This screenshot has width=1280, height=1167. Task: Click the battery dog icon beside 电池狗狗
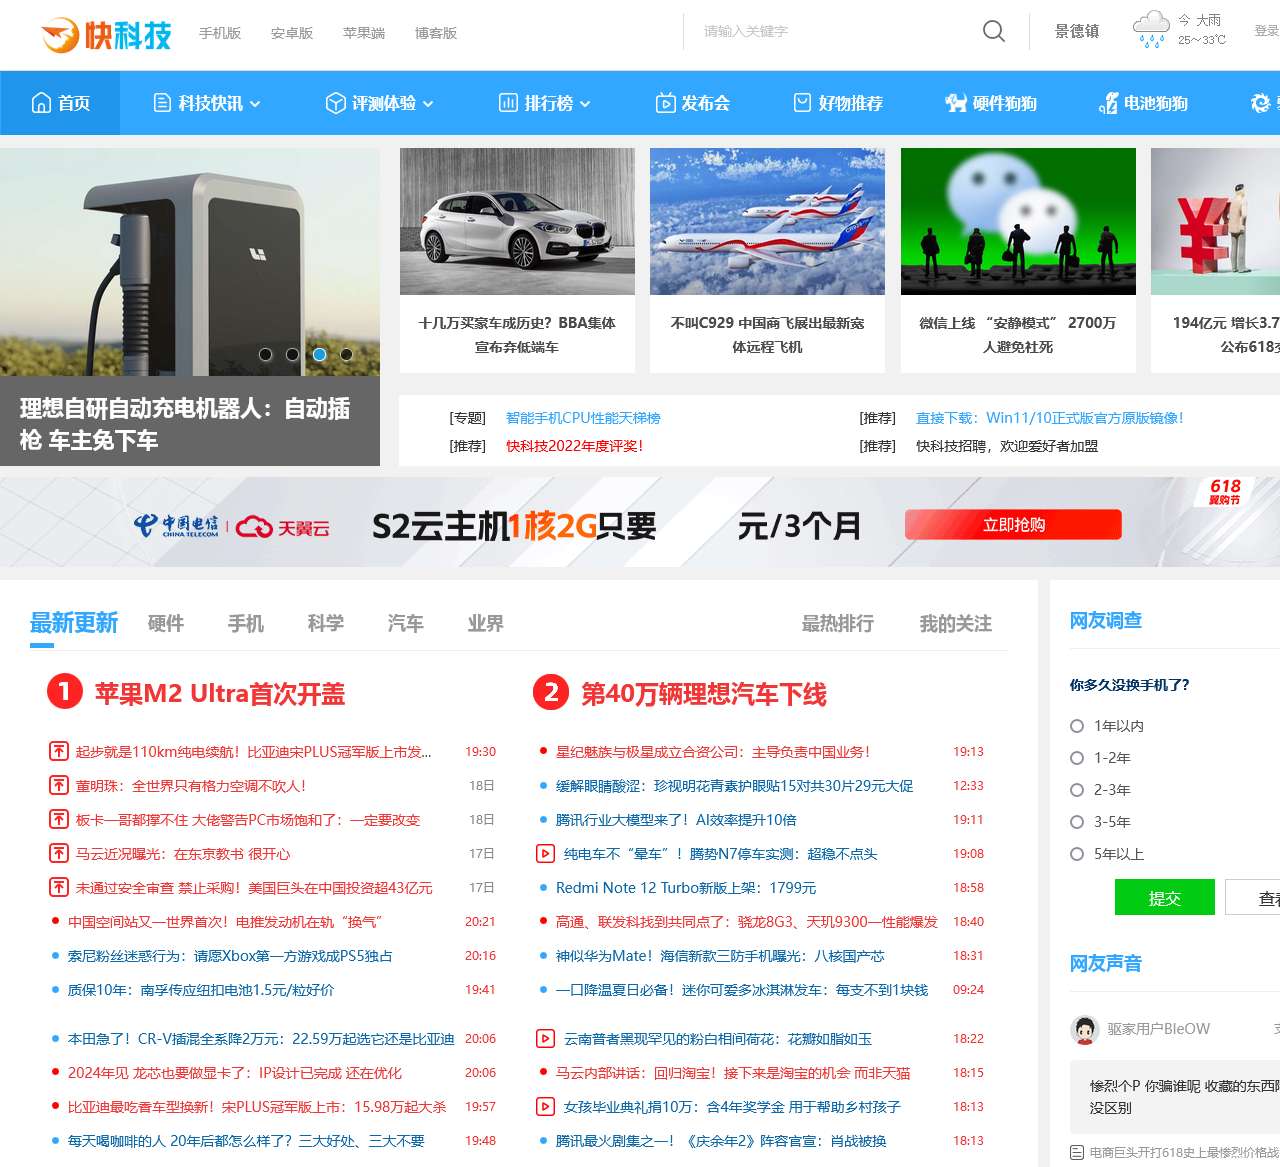point(1108,103)
